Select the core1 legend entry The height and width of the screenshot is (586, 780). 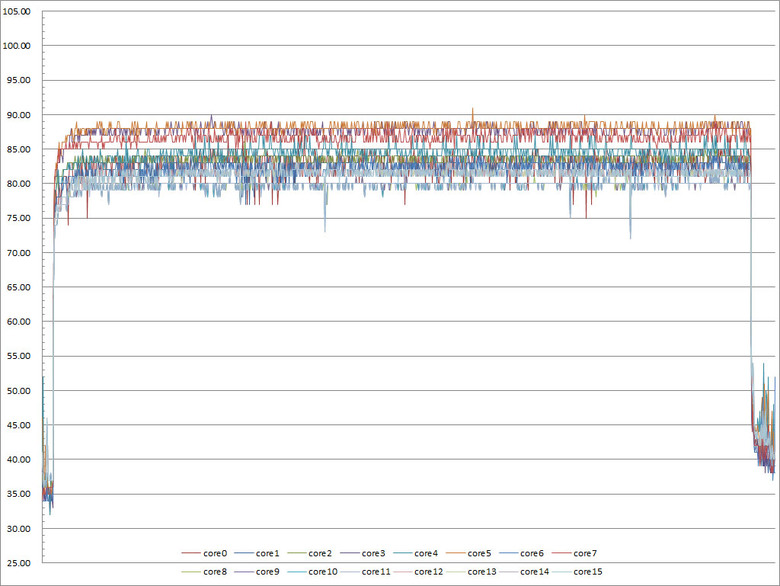point(257,553)
